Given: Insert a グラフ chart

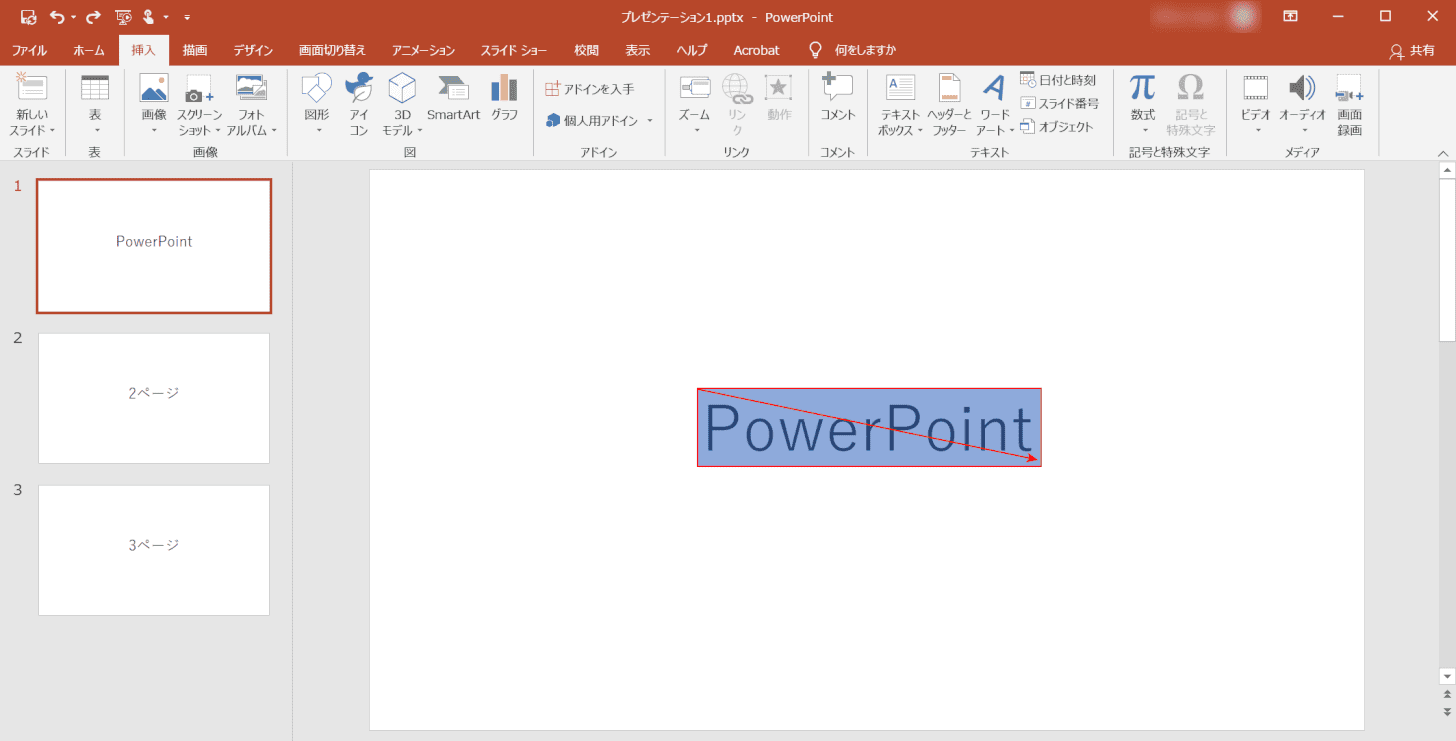Looking at the screenshot, I should pos(505,98).
